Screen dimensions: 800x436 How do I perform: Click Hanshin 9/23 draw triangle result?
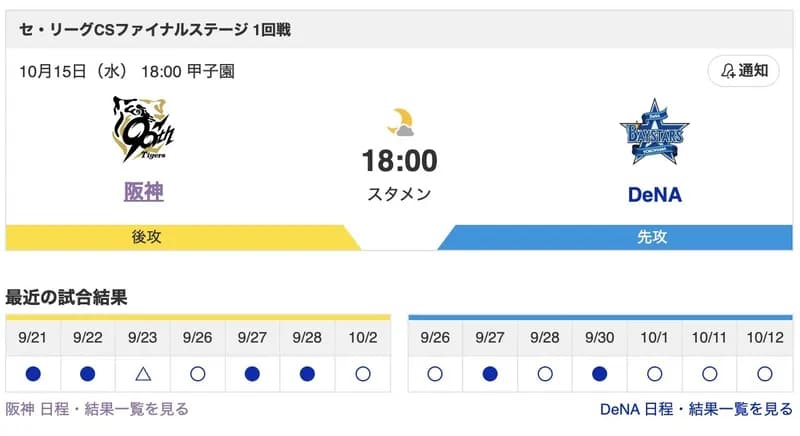click(142, 374)
